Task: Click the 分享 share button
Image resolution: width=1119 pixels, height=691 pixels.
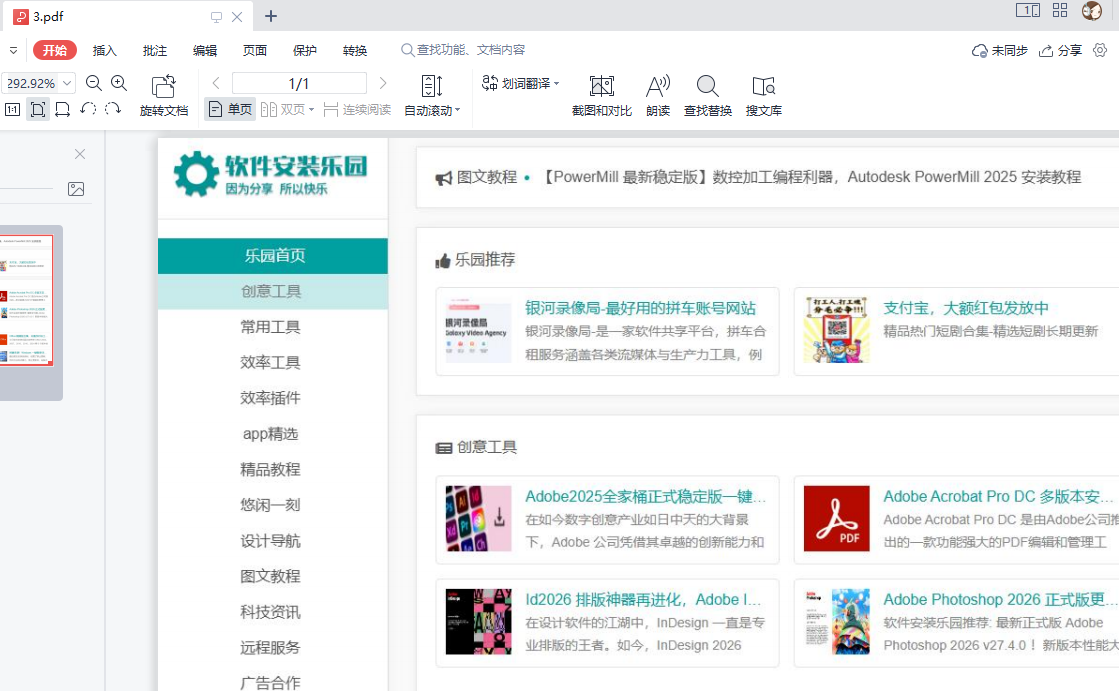Action: coord(1061,51)
